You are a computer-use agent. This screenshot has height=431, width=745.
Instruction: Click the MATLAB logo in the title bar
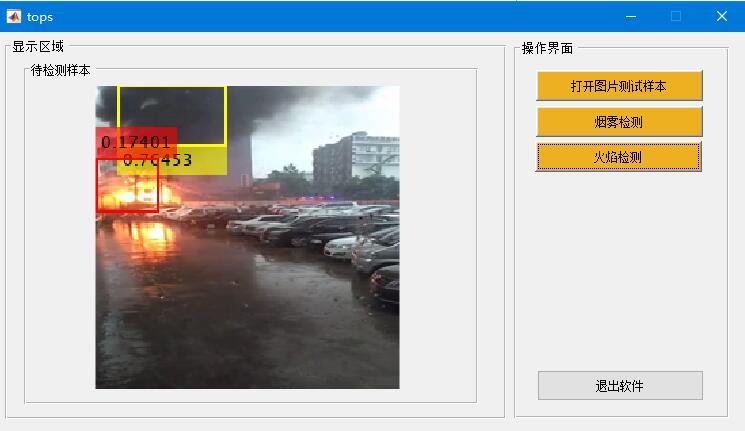pyautogui.click(x=13, y=17)
